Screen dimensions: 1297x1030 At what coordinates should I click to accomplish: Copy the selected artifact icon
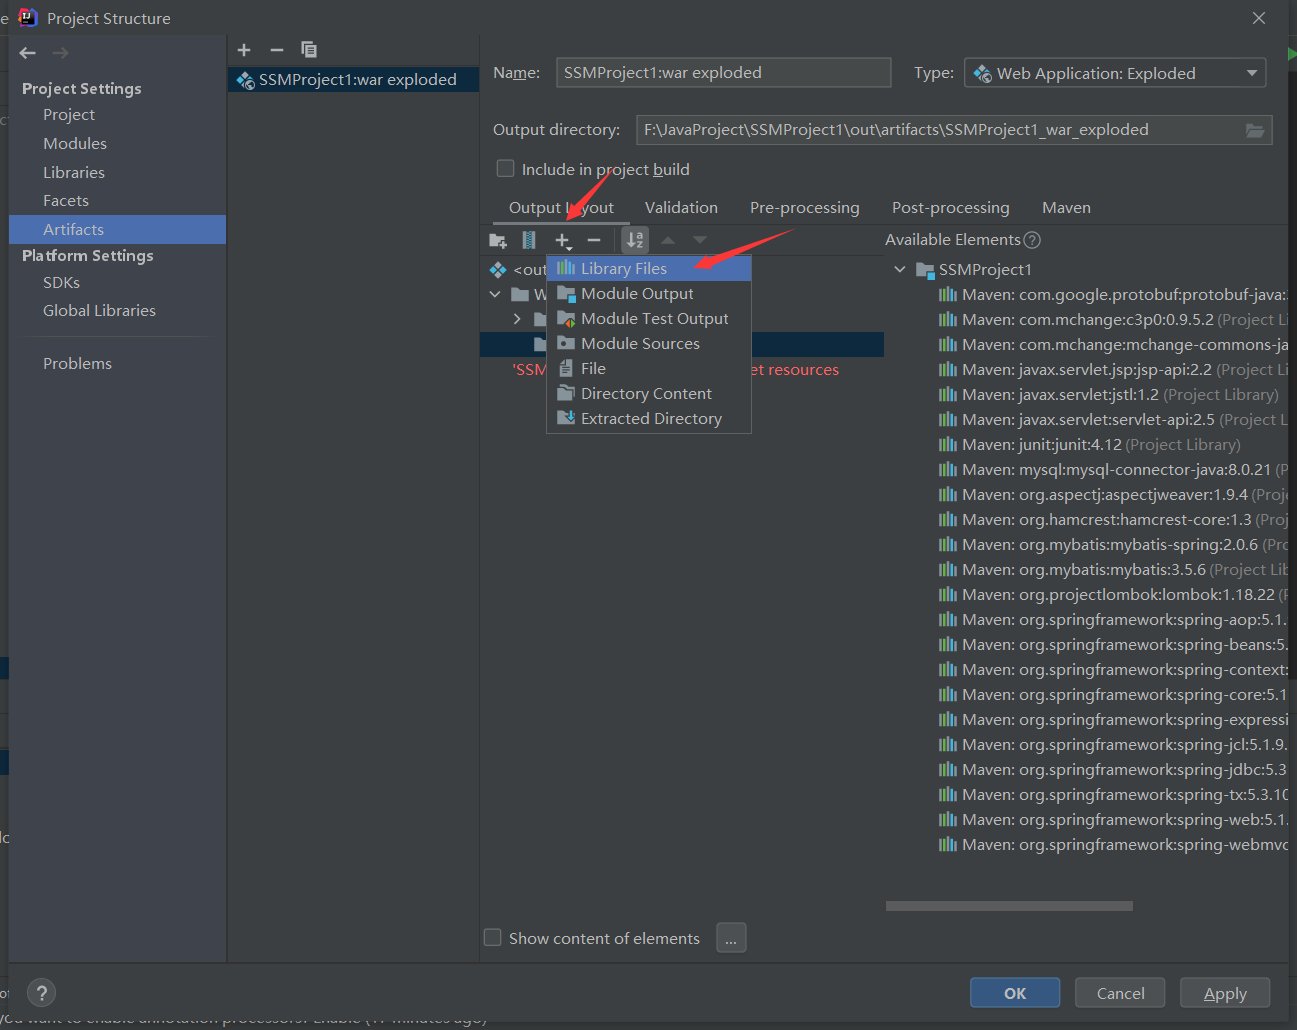tap(309, 50)
